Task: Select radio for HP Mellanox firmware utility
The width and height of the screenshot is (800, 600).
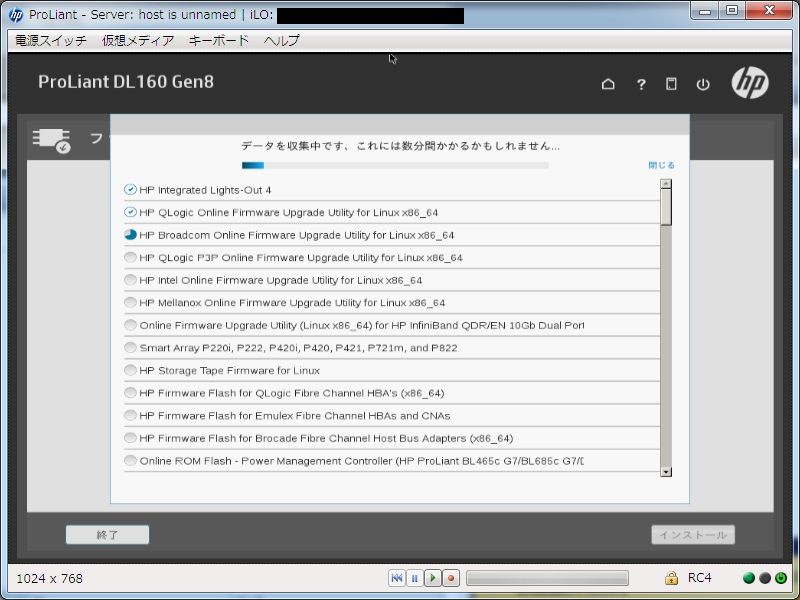Action: [130, 303]
